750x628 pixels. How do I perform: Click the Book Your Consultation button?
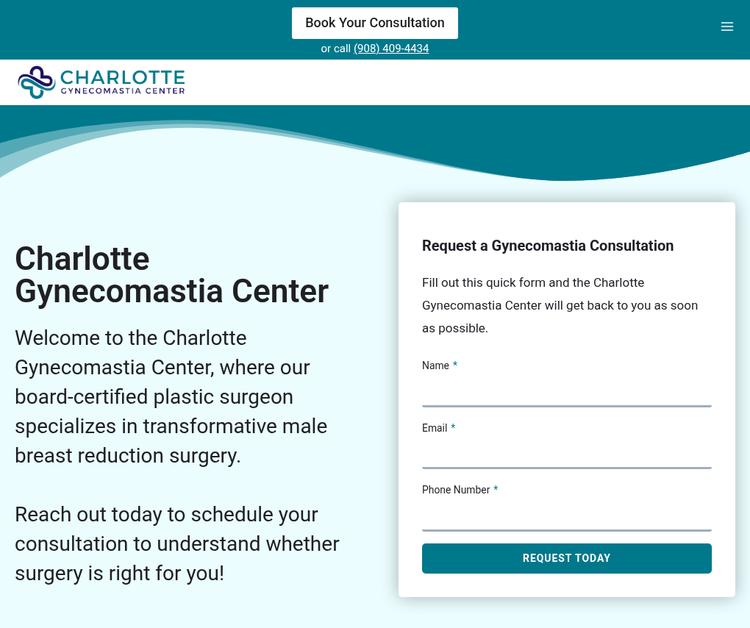374,23
